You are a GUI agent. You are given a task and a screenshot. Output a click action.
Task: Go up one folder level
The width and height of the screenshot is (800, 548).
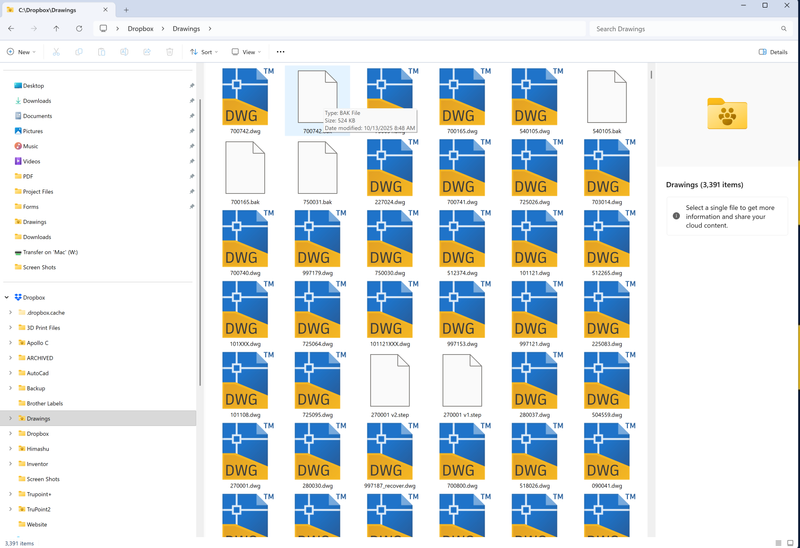pos(56,28)
